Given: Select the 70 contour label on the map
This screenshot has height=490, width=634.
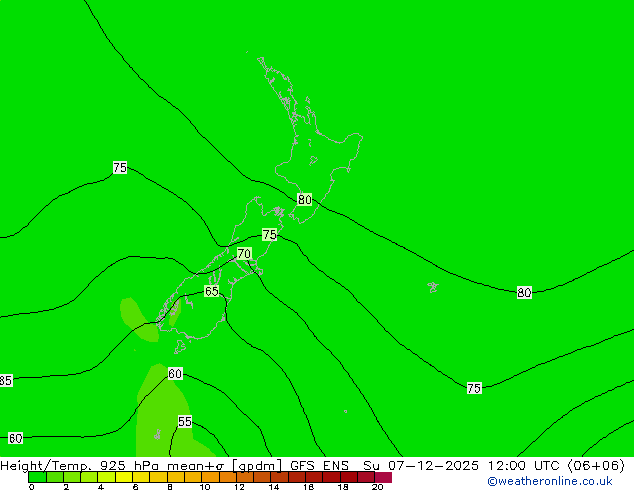Looking at the screenshot, I should (x=244, y=253).
